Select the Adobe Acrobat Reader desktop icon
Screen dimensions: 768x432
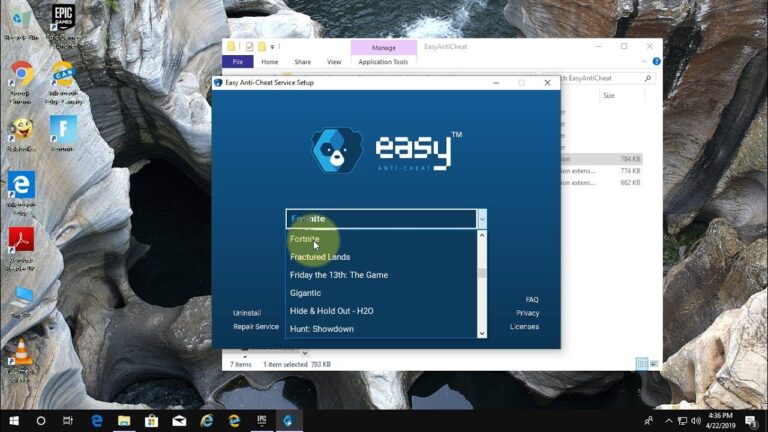coord(21,249)
